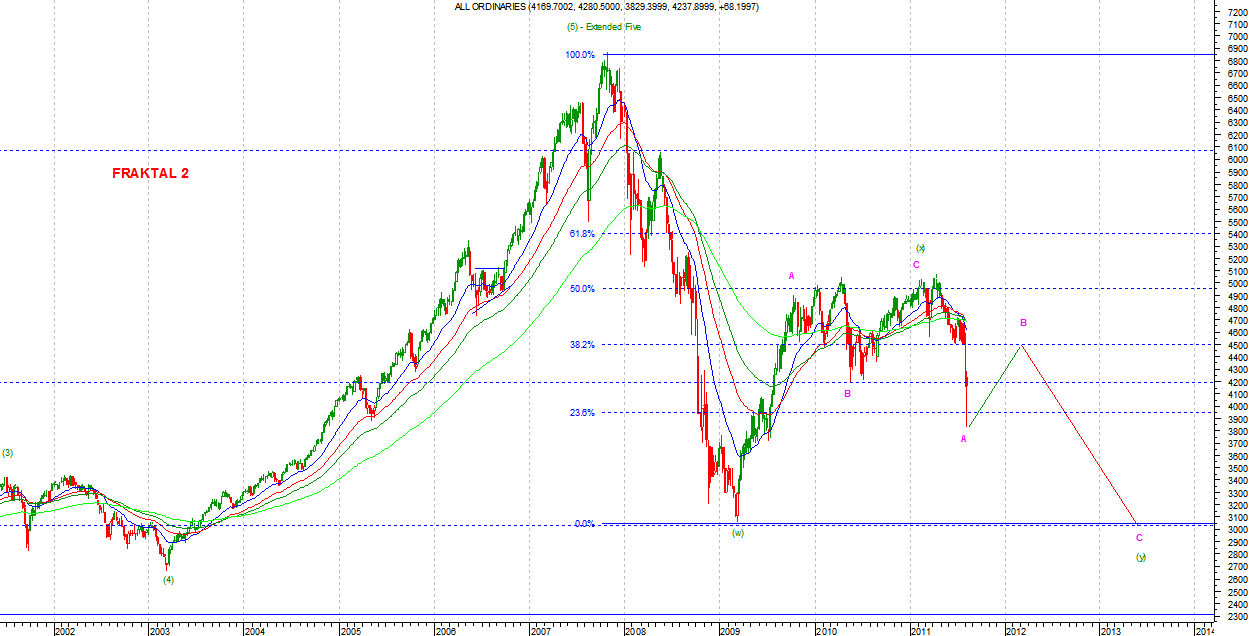
Task: Select the projected pink C label near 2013
Action: tap(1139, 538)
